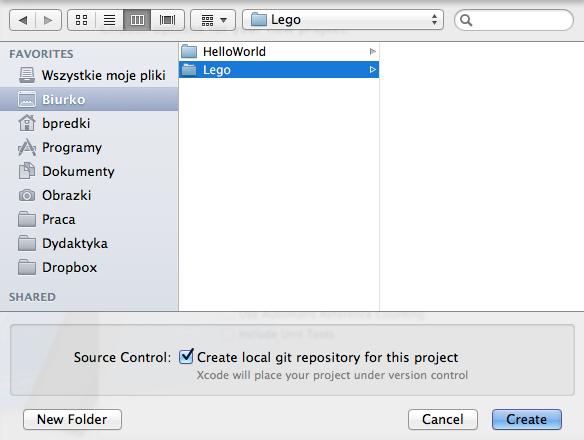The image size is (584, 440).
Task: Go back with the left arrow button
Action: tap(22, 20)
